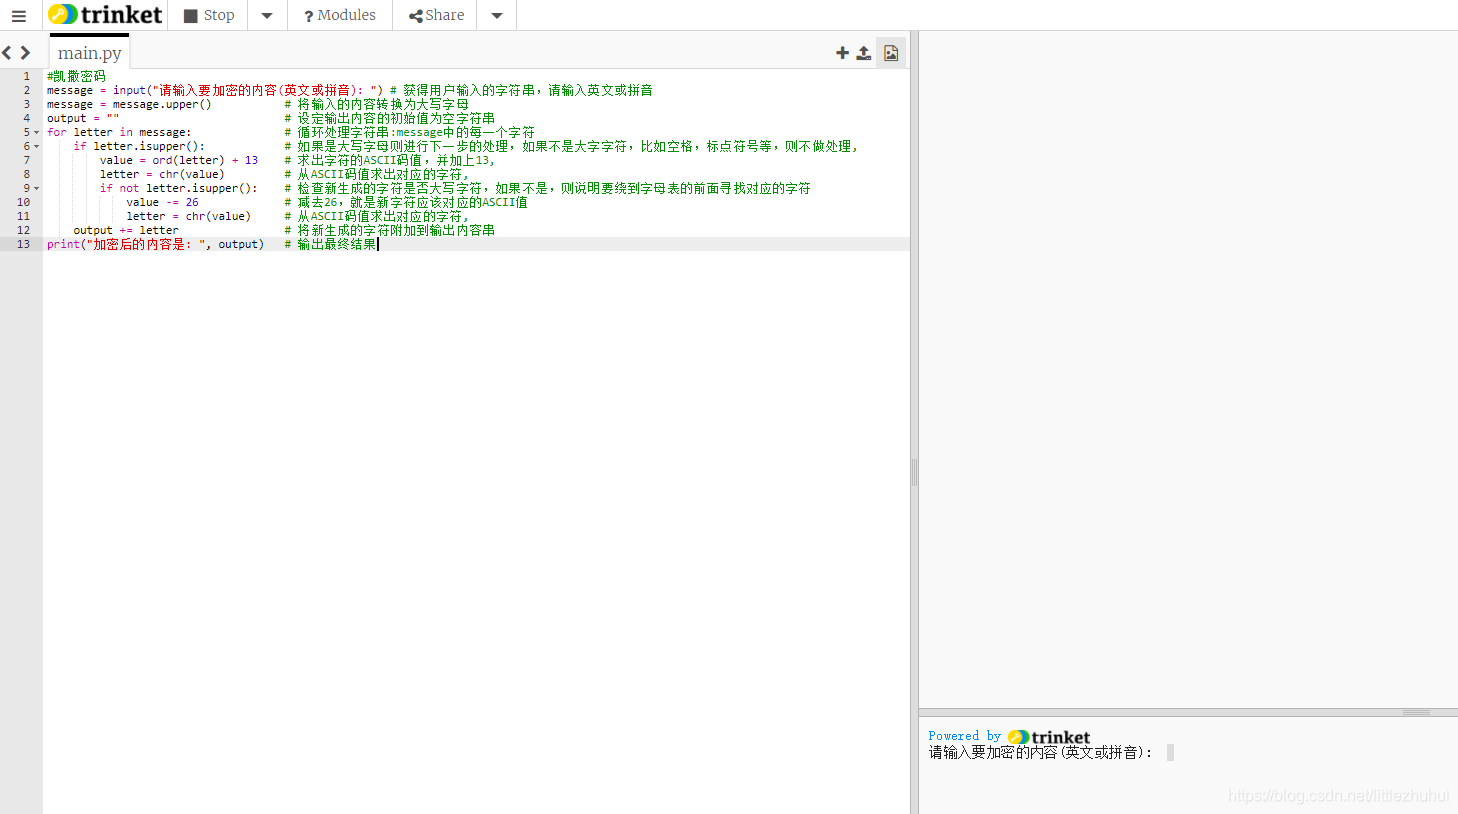
Task: Add a new file with plus icon
Action: click(842, 53)
